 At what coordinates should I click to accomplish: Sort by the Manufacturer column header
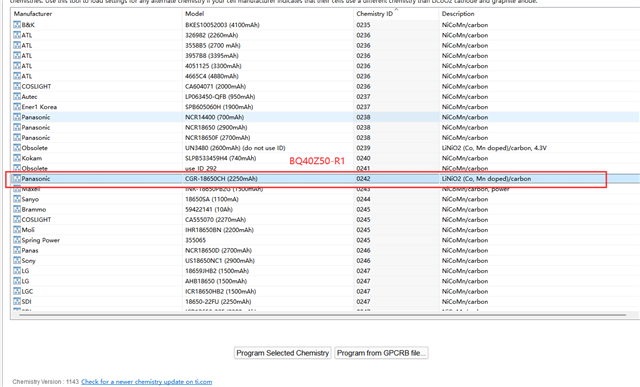33,13
